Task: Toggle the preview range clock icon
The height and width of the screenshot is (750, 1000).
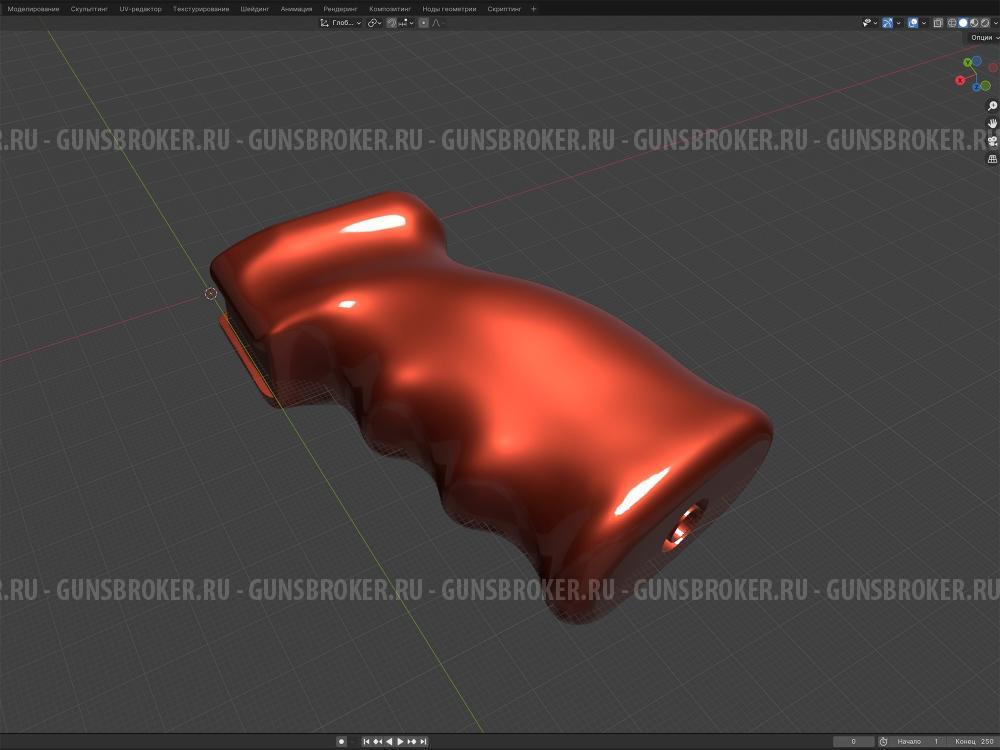Action: tap(883, 742)
